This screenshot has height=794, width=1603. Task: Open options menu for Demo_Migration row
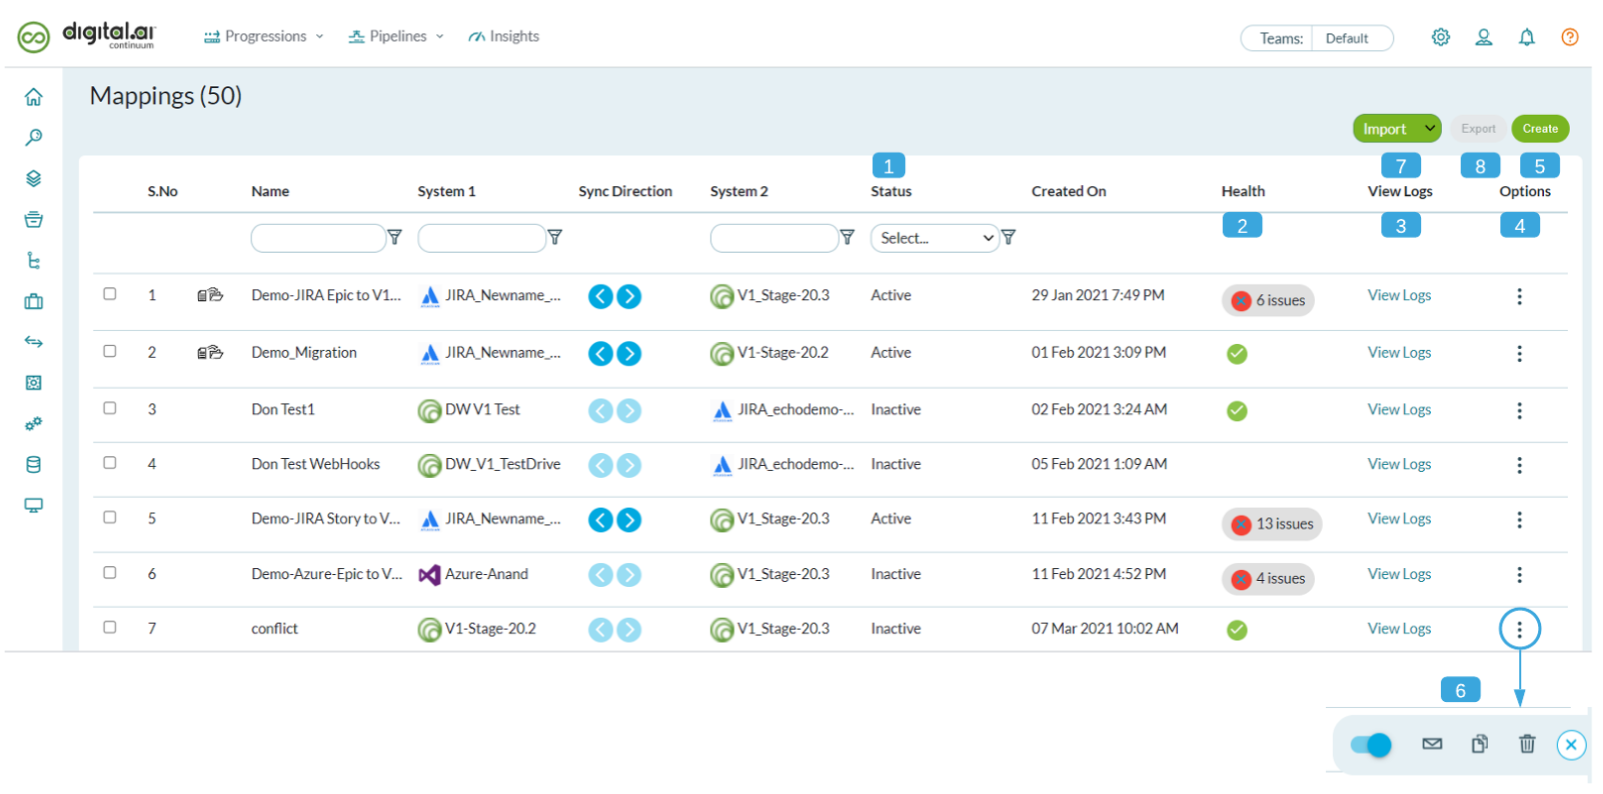[x=1519, y=353]
